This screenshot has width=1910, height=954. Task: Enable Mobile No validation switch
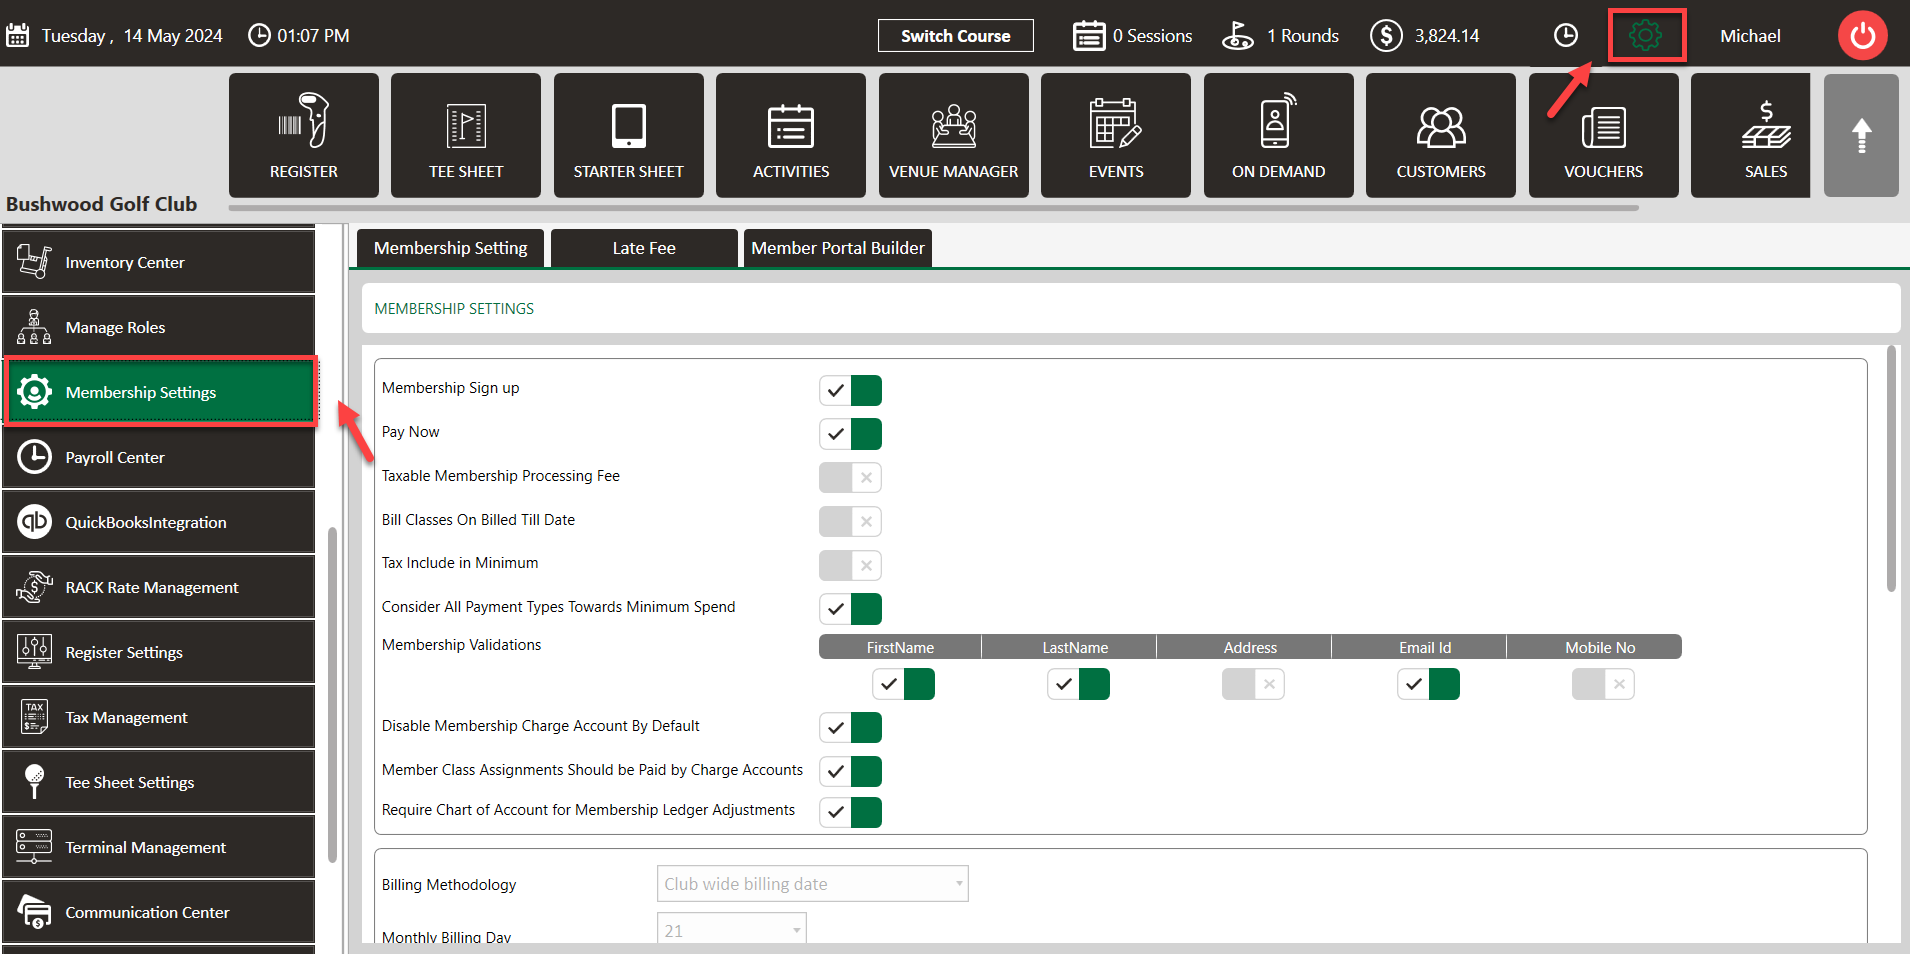pyautogui.click(x=1603, y=684)
